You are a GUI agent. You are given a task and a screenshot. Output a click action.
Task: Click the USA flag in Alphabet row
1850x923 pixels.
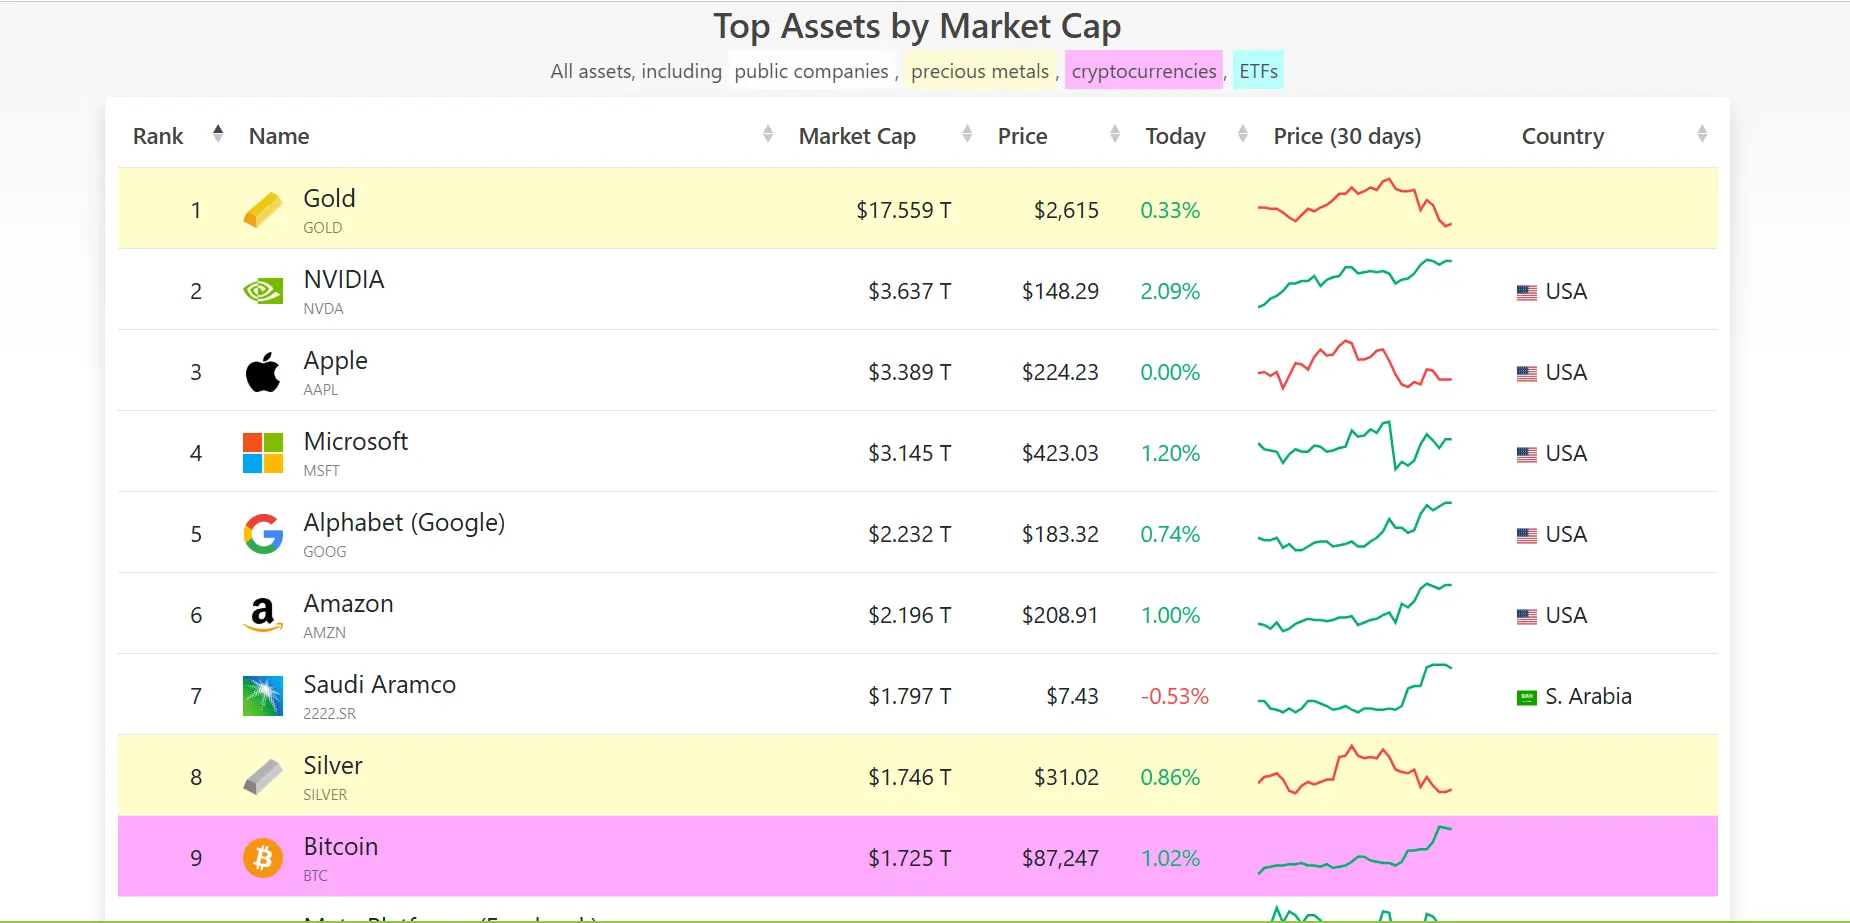pyautogui.click(x=1526, y=536)
